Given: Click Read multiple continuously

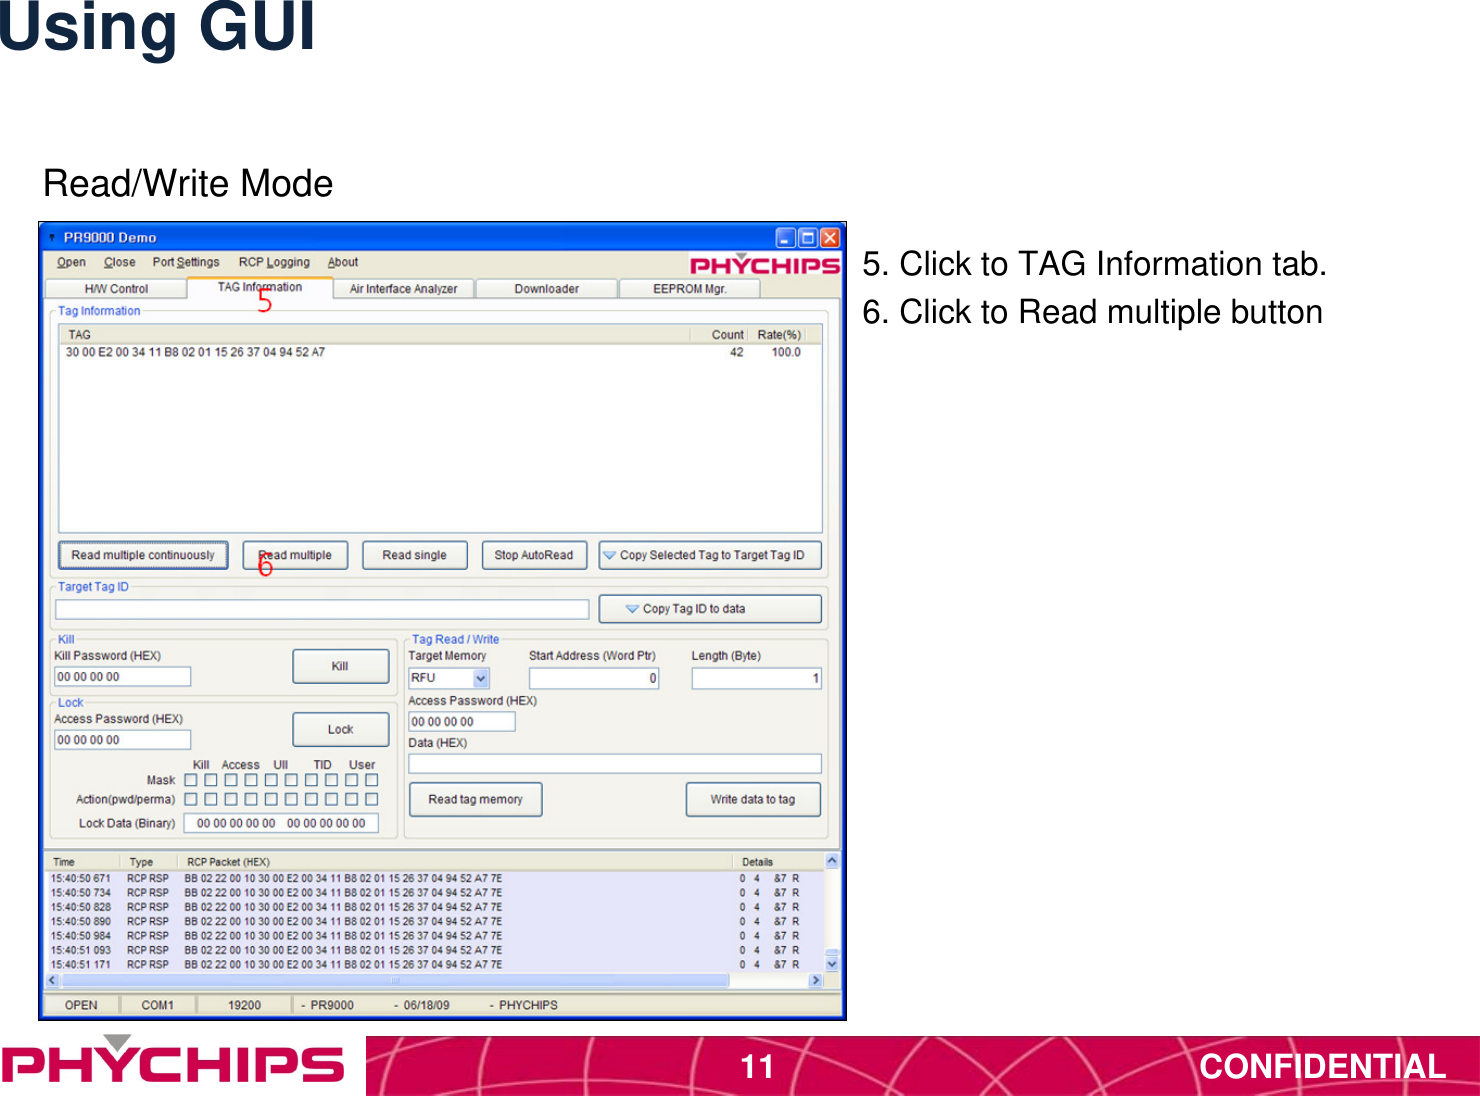Looking at the screenshot, I should click(x=142, y=555).
